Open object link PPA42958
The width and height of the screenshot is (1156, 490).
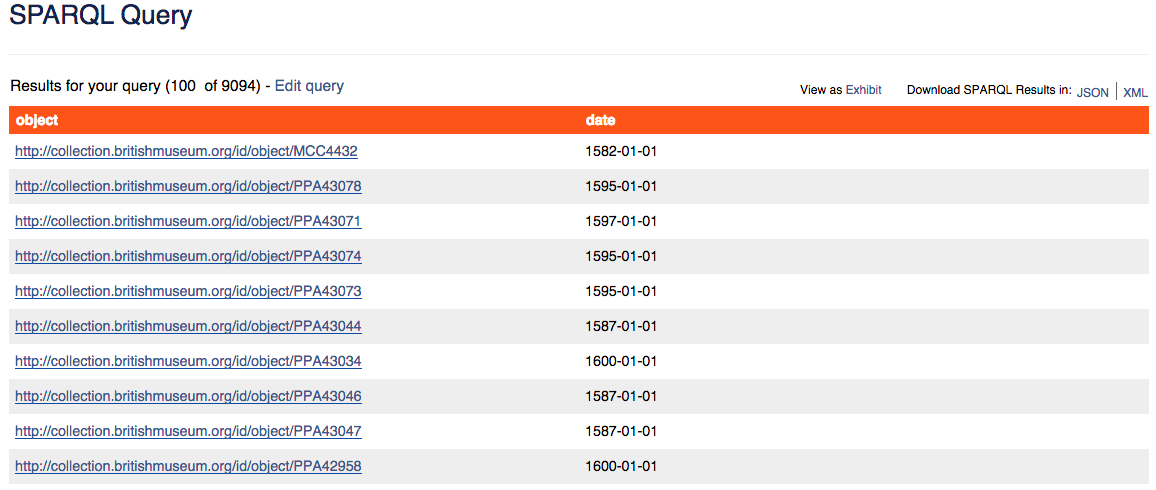[x=188, y=466]
